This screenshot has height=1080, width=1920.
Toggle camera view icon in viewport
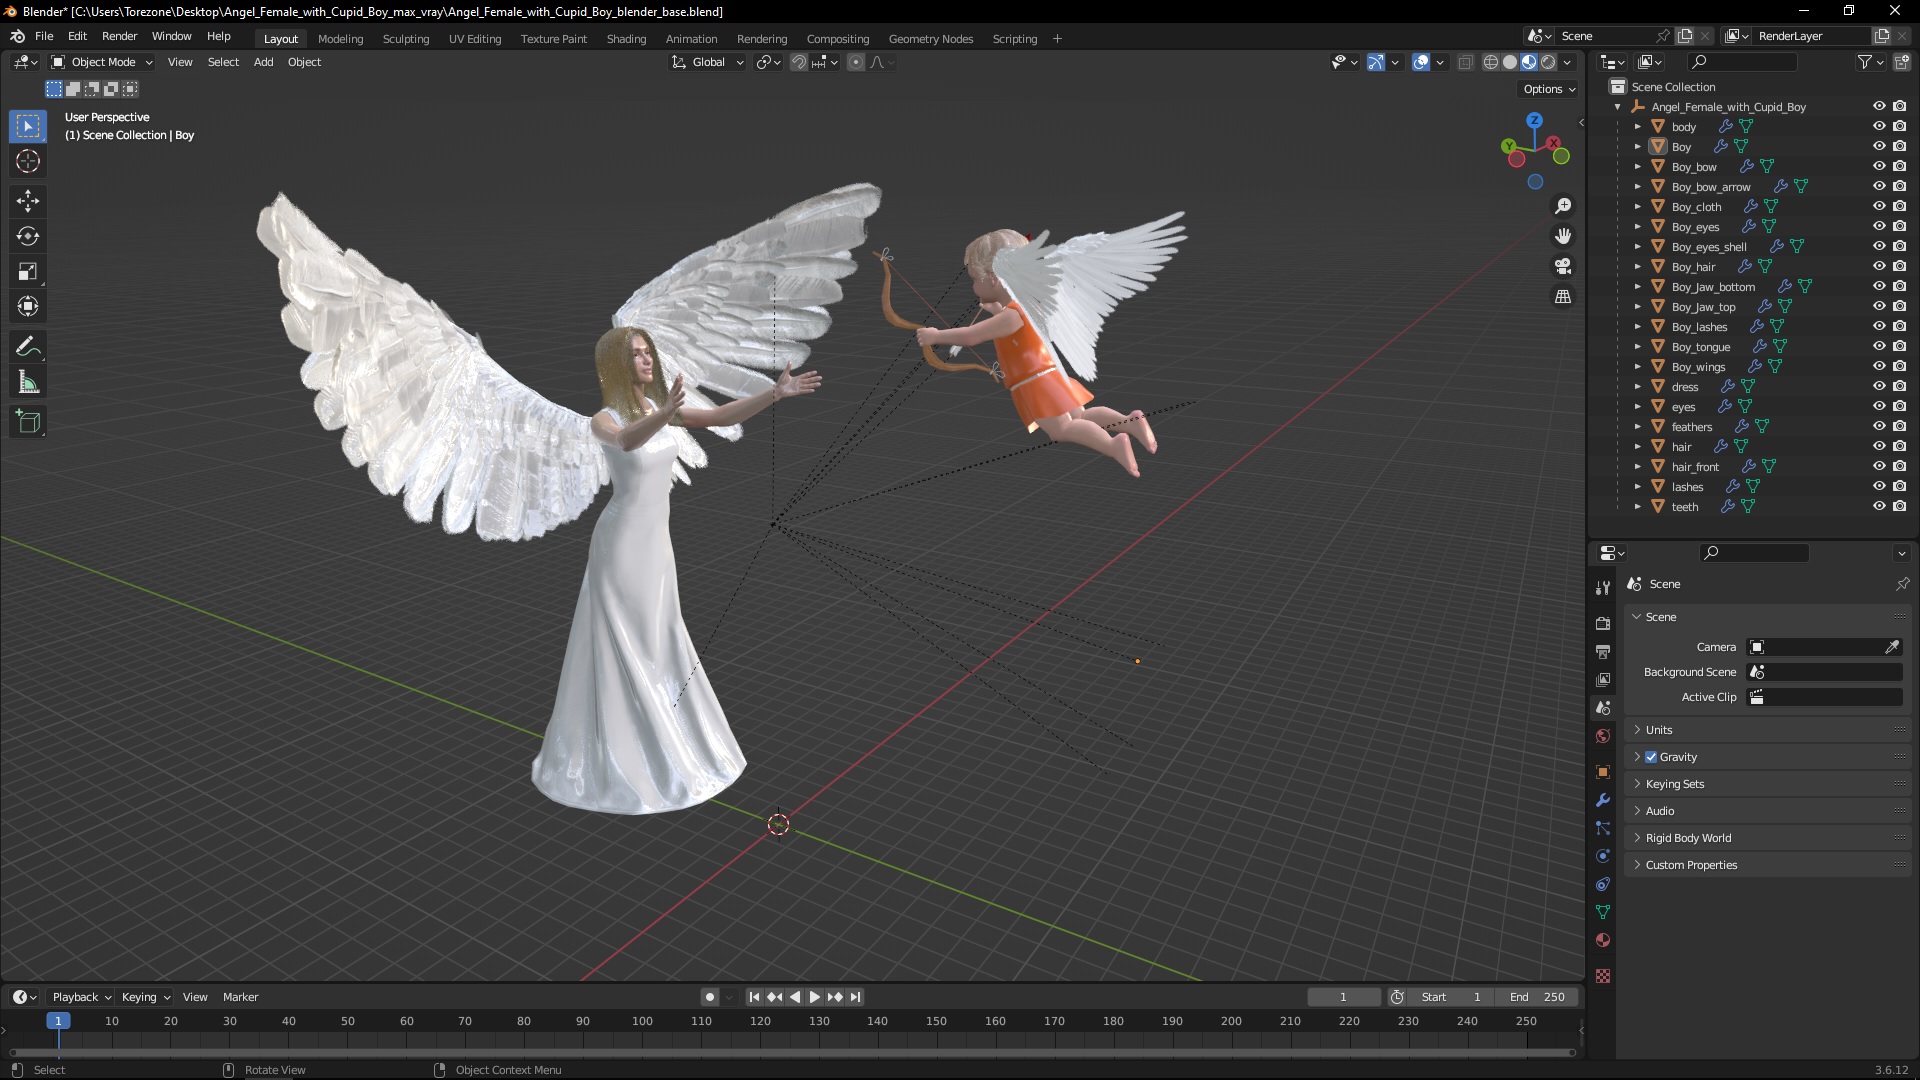(x=1563, y=266)
